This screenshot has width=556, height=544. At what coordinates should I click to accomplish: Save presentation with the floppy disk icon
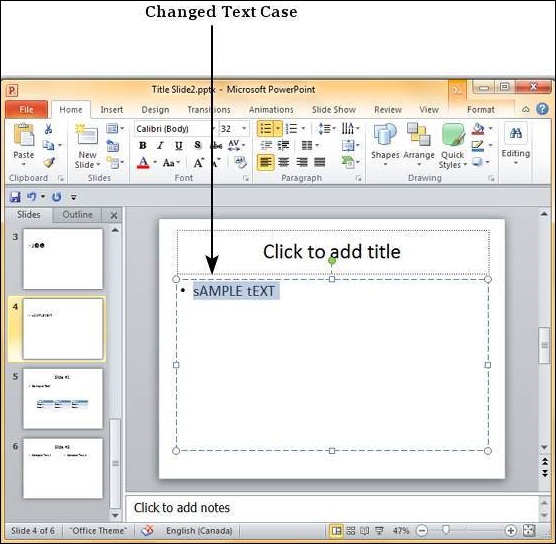(15, 197)
